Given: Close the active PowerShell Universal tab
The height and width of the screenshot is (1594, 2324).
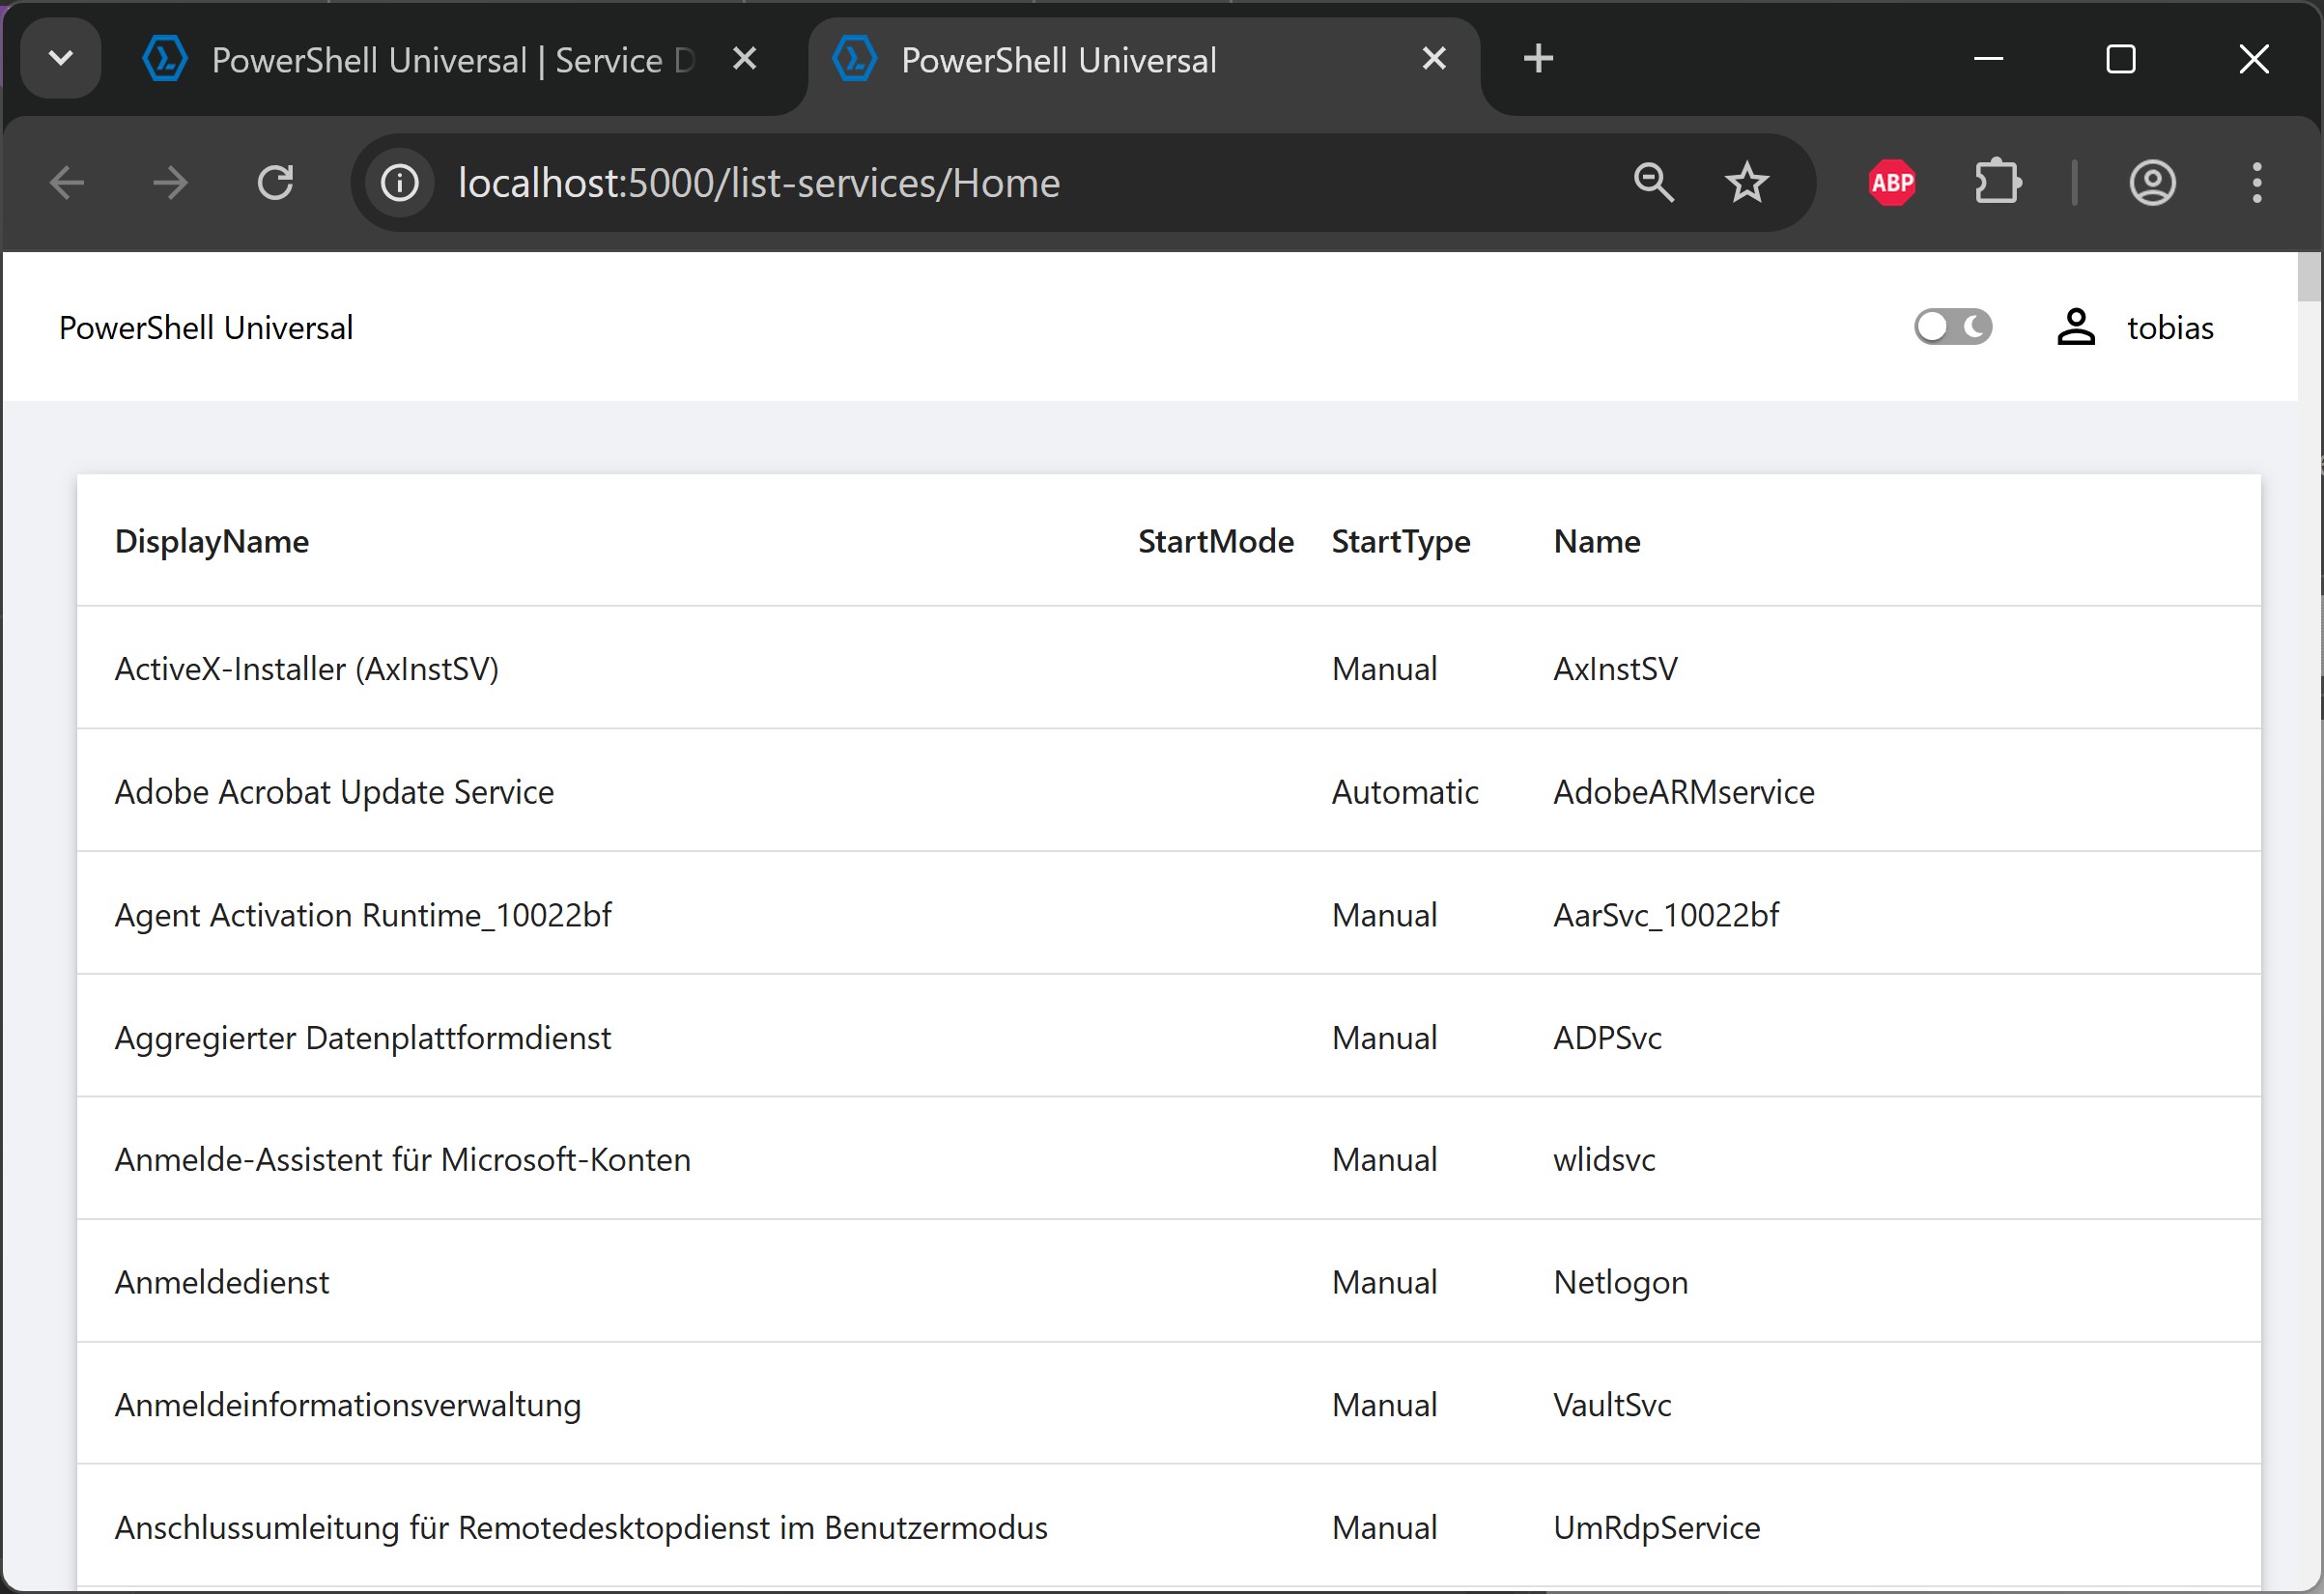Looking at the screenshot, I should click(x=1433, y=59).
